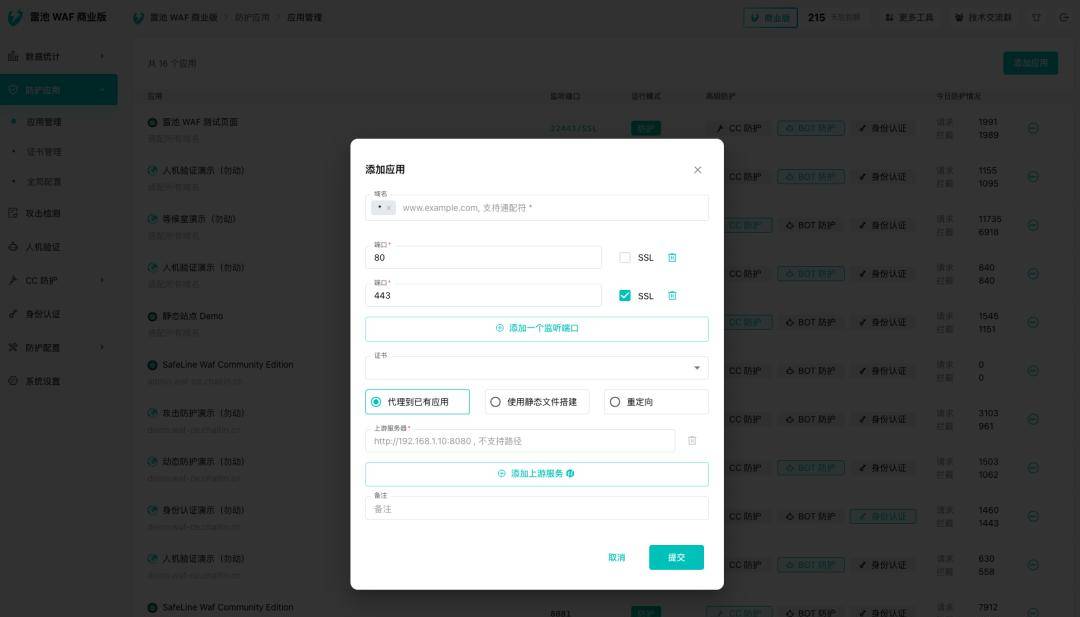Uncheck SSL for port 443
This screenshot has height=617, width=1080.
pos(625,295)
